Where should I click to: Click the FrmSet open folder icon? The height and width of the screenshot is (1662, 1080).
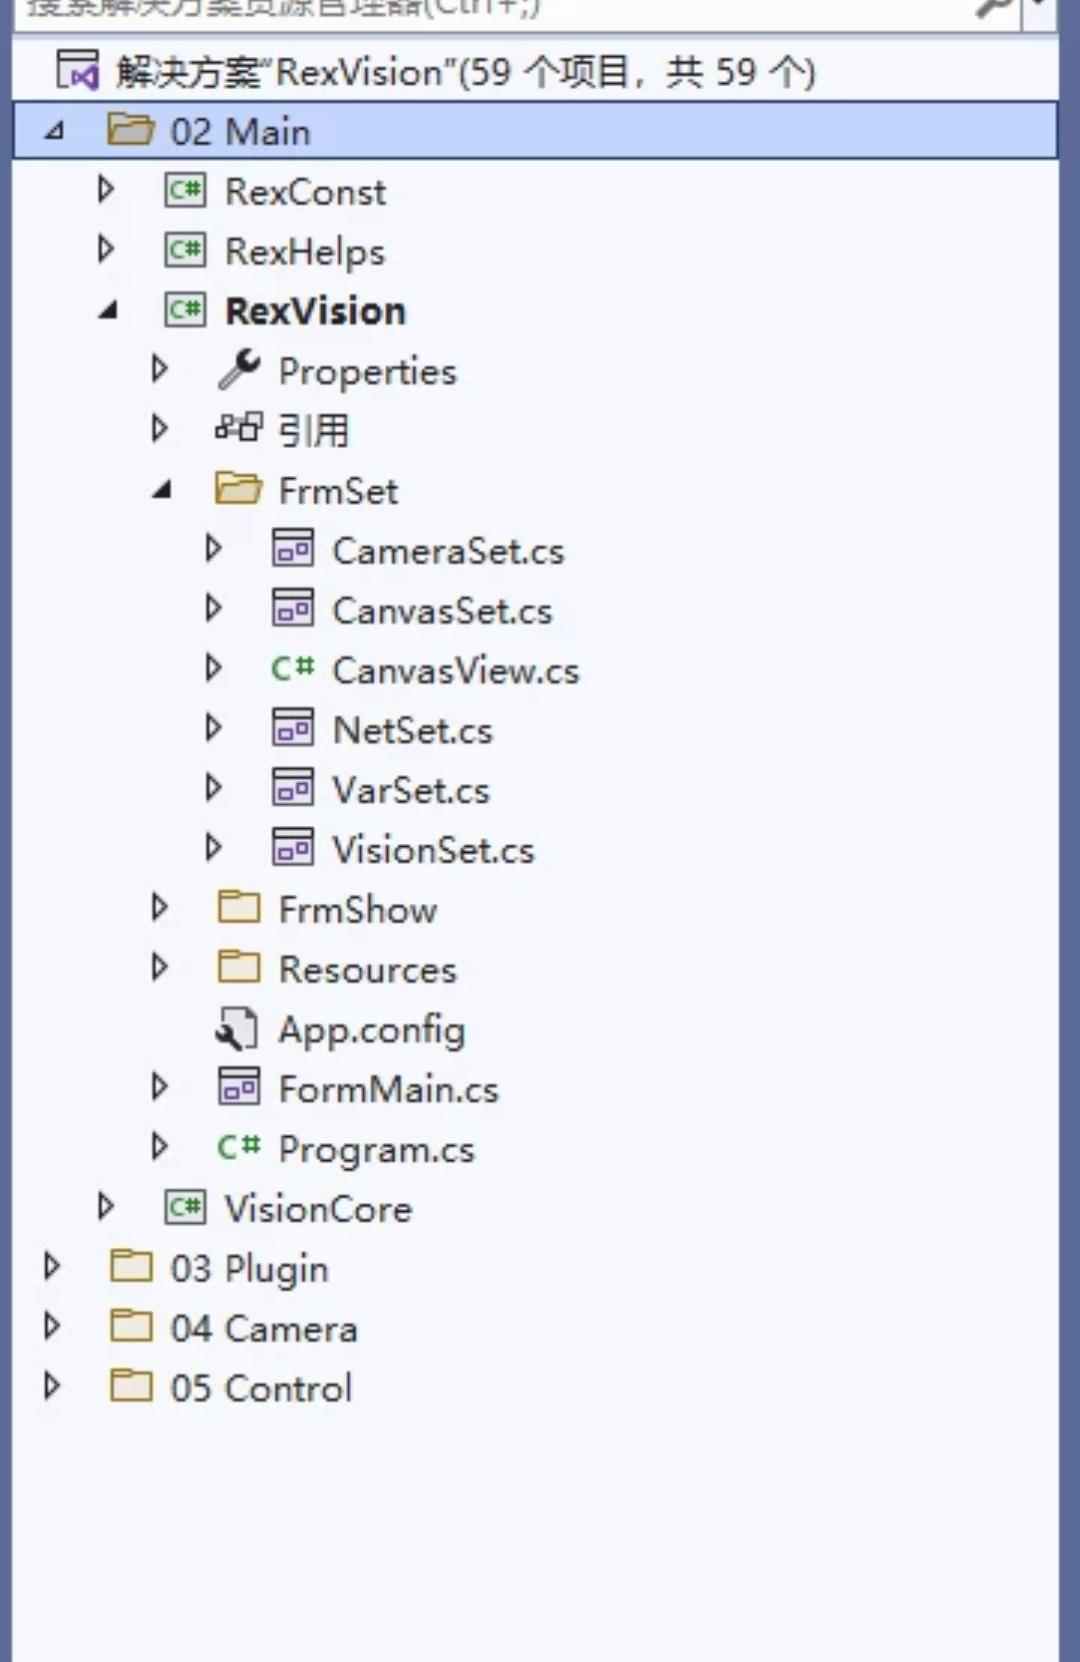pyautogui.click(x=238, y=489)
